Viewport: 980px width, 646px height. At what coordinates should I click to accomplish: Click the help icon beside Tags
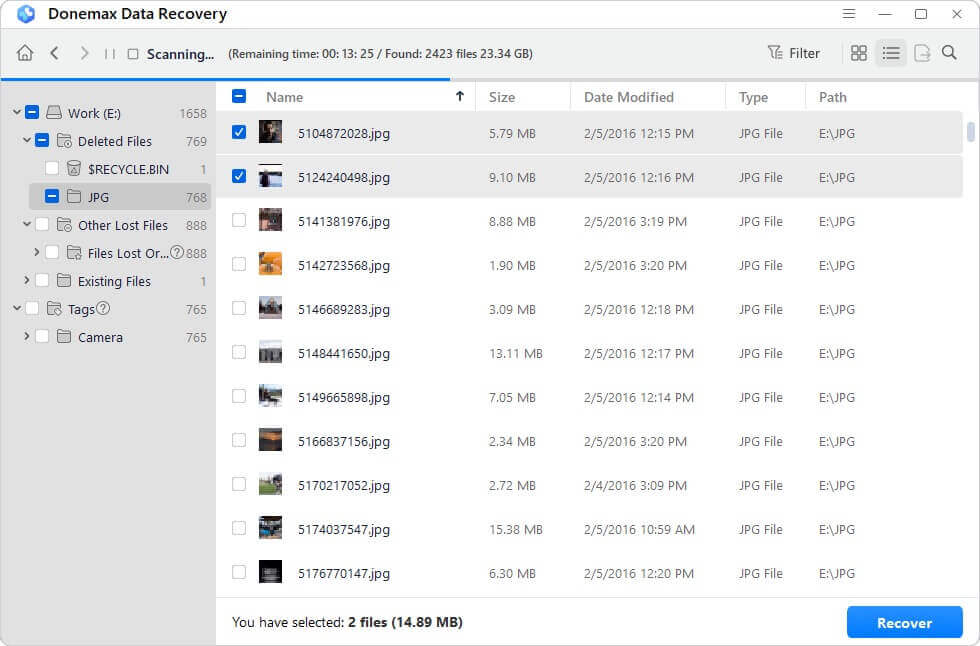[x=103, y=309]
